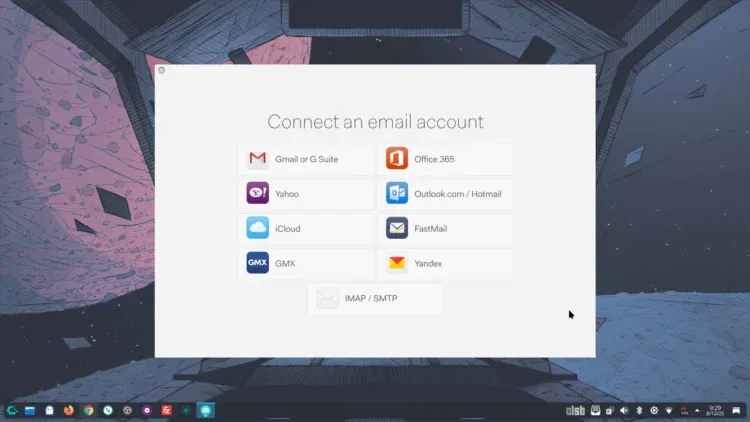Image resolution: width=750 pixels, height=422 pixels.
Task: Choose Gmail or G Suite account option
Action: [306, 159]
